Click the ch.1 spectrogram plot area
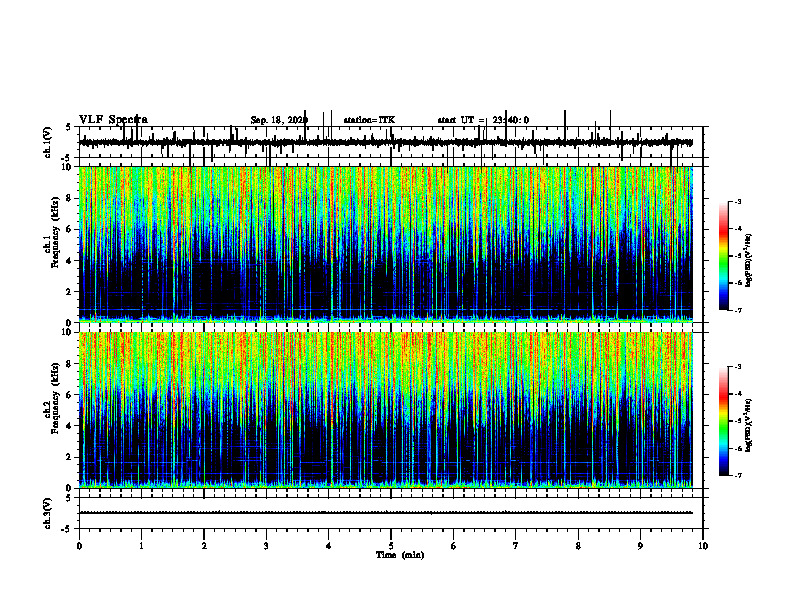792x612 pixels. 386,244
